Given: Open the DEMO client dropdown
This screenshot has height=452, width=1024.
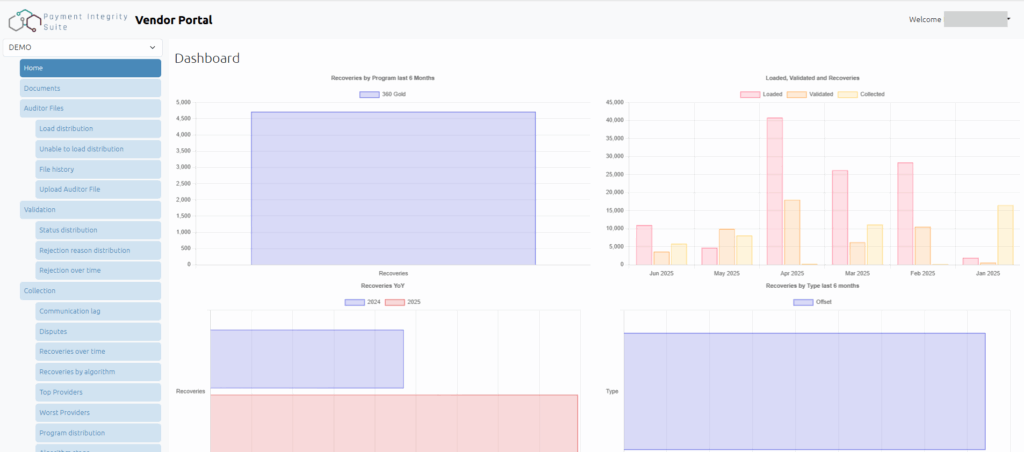Looking at the screenshot, I should [83, 47].
